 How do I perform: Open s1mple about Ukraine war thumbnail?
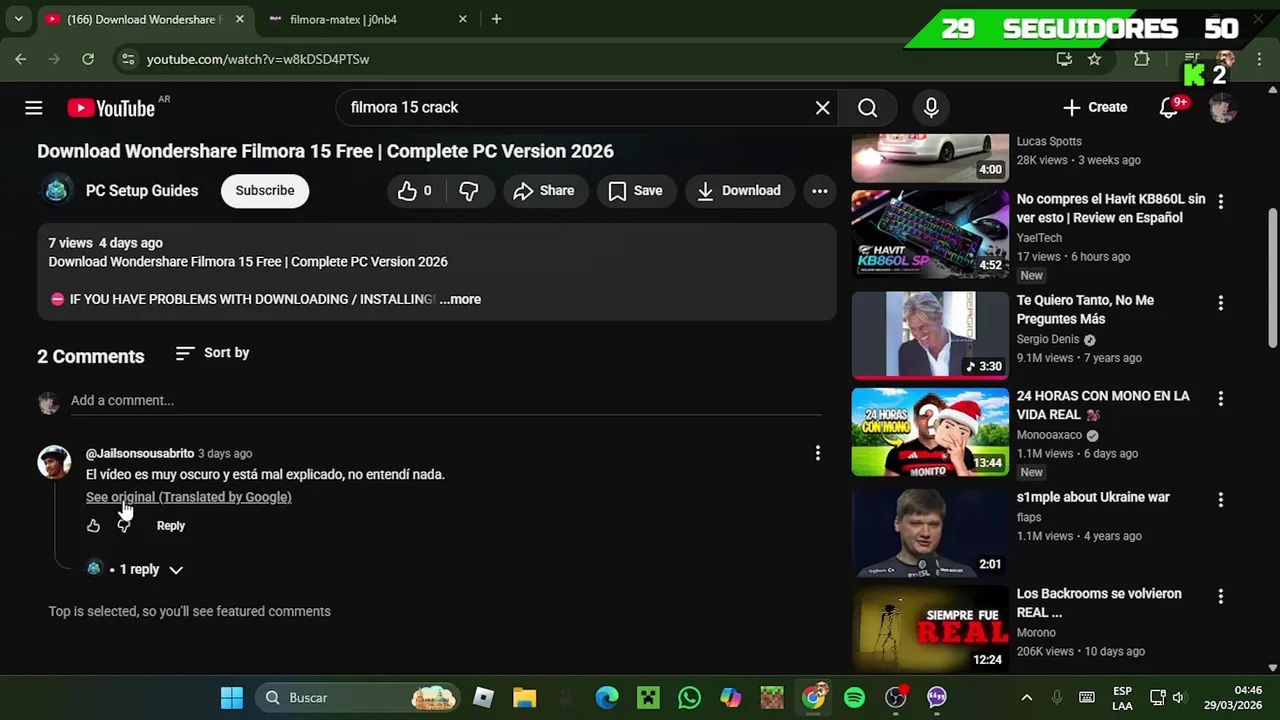pyautogui.click(x=930, y=533)
